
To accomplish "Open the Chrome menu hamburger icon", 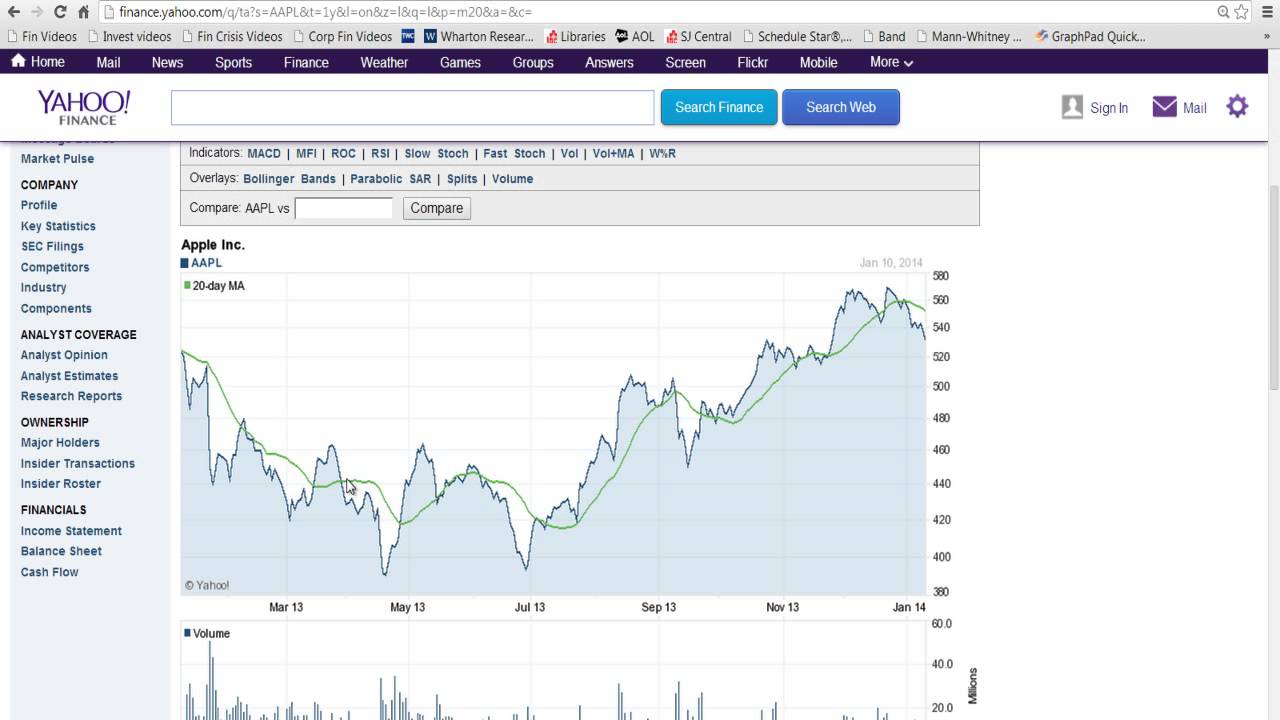I will 1265,12.
